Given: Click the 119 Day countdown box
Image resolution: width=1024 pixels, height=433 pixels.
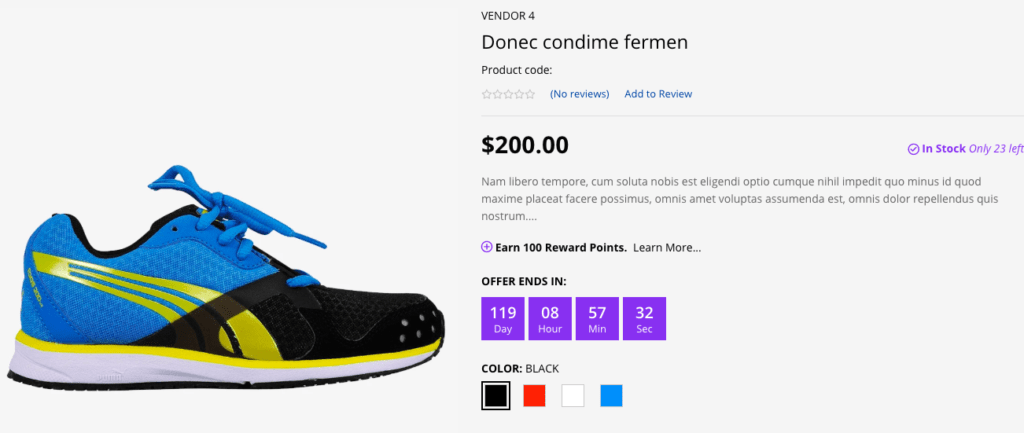Looking at the screenshot, I should [503, 319].
